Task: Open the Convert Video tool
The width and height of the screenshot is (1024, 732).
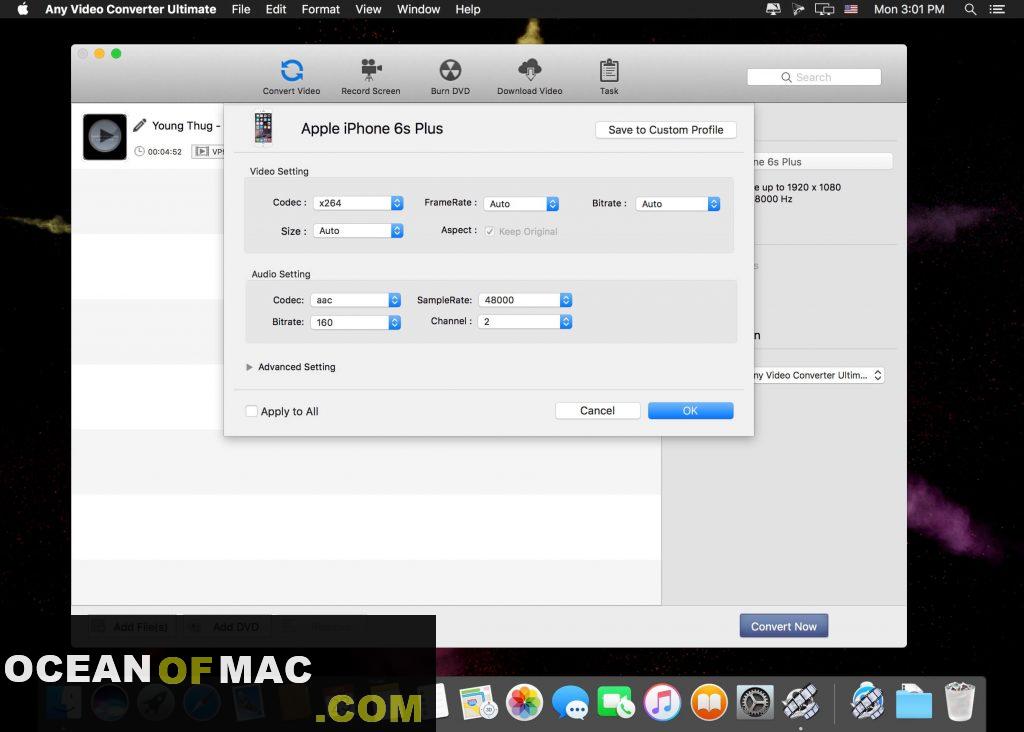Action: (291, 77)
